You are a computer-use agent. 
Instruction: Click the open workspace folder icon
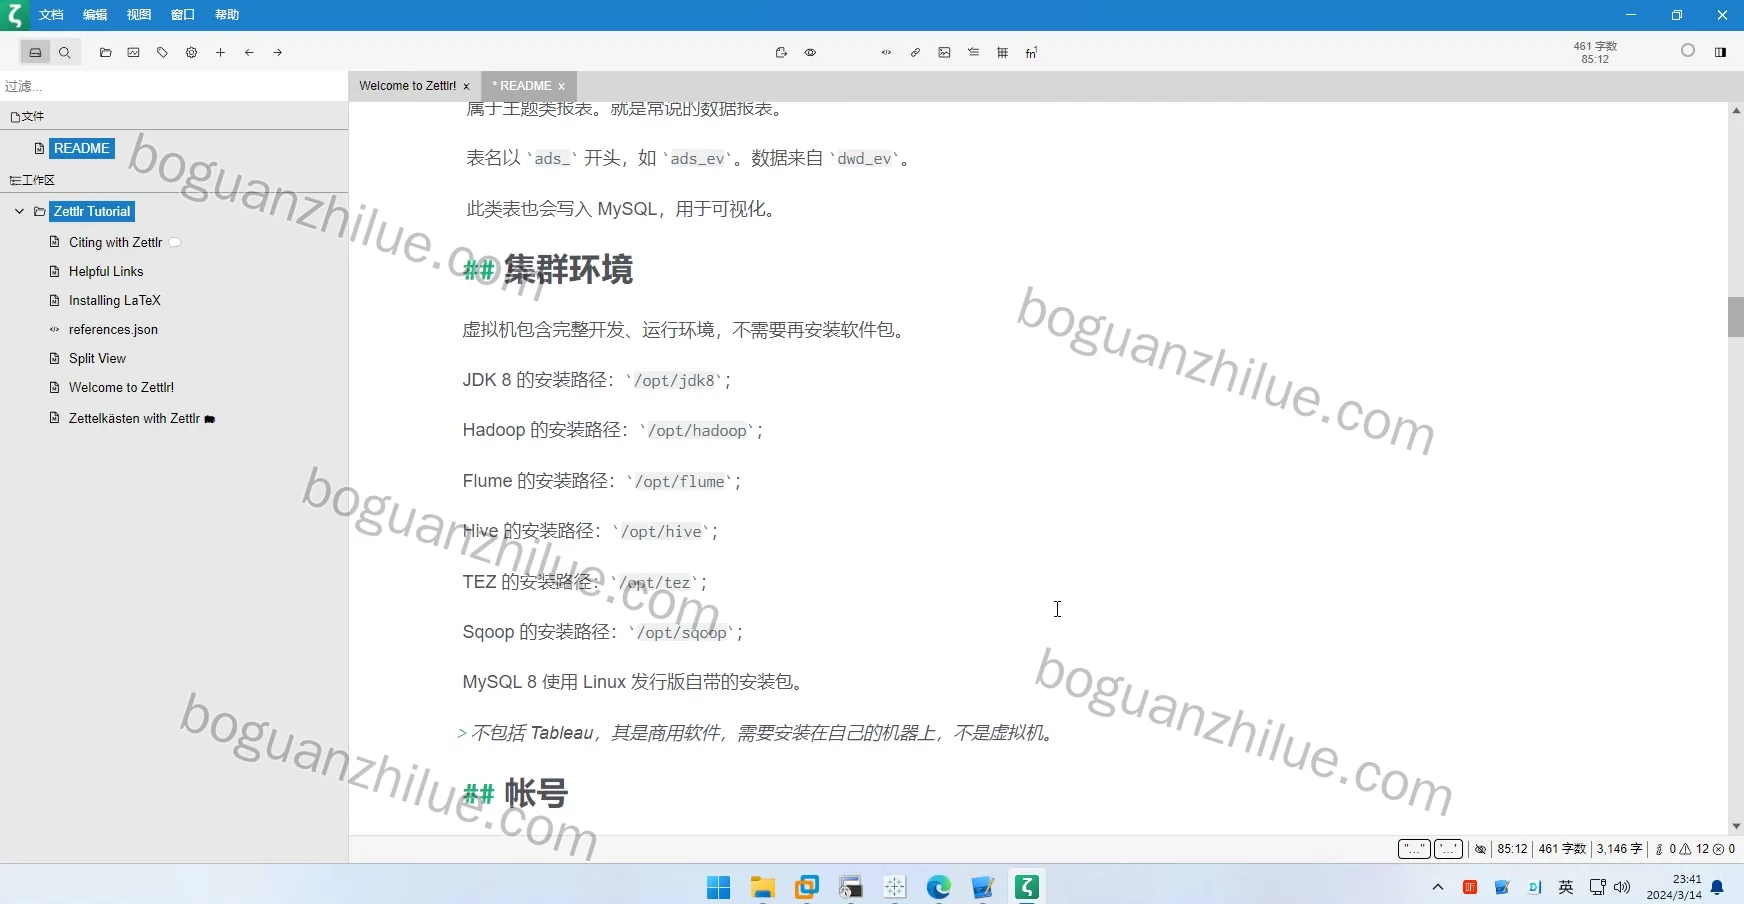click(105, 53)
